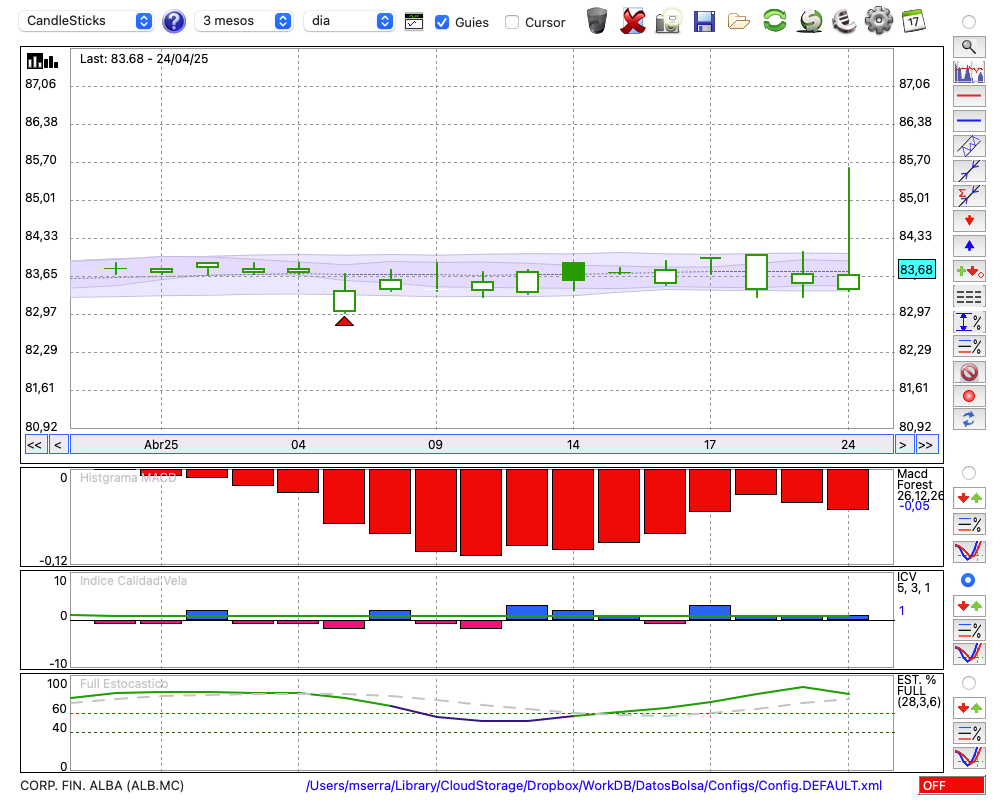Click the 'Last: 83.68 - 24/04/25' label
The image size is (1000, 800).
[x=144, y=59]
